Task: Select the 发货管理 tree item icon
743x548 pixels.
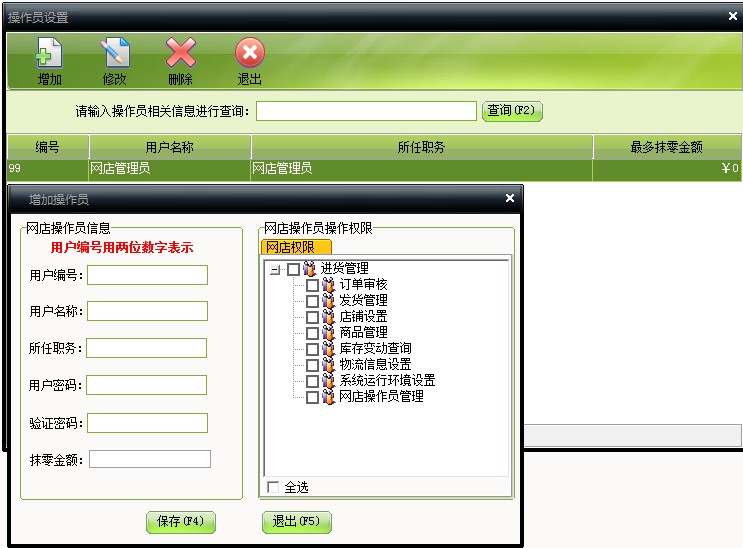Action: [x=328, y=301]
